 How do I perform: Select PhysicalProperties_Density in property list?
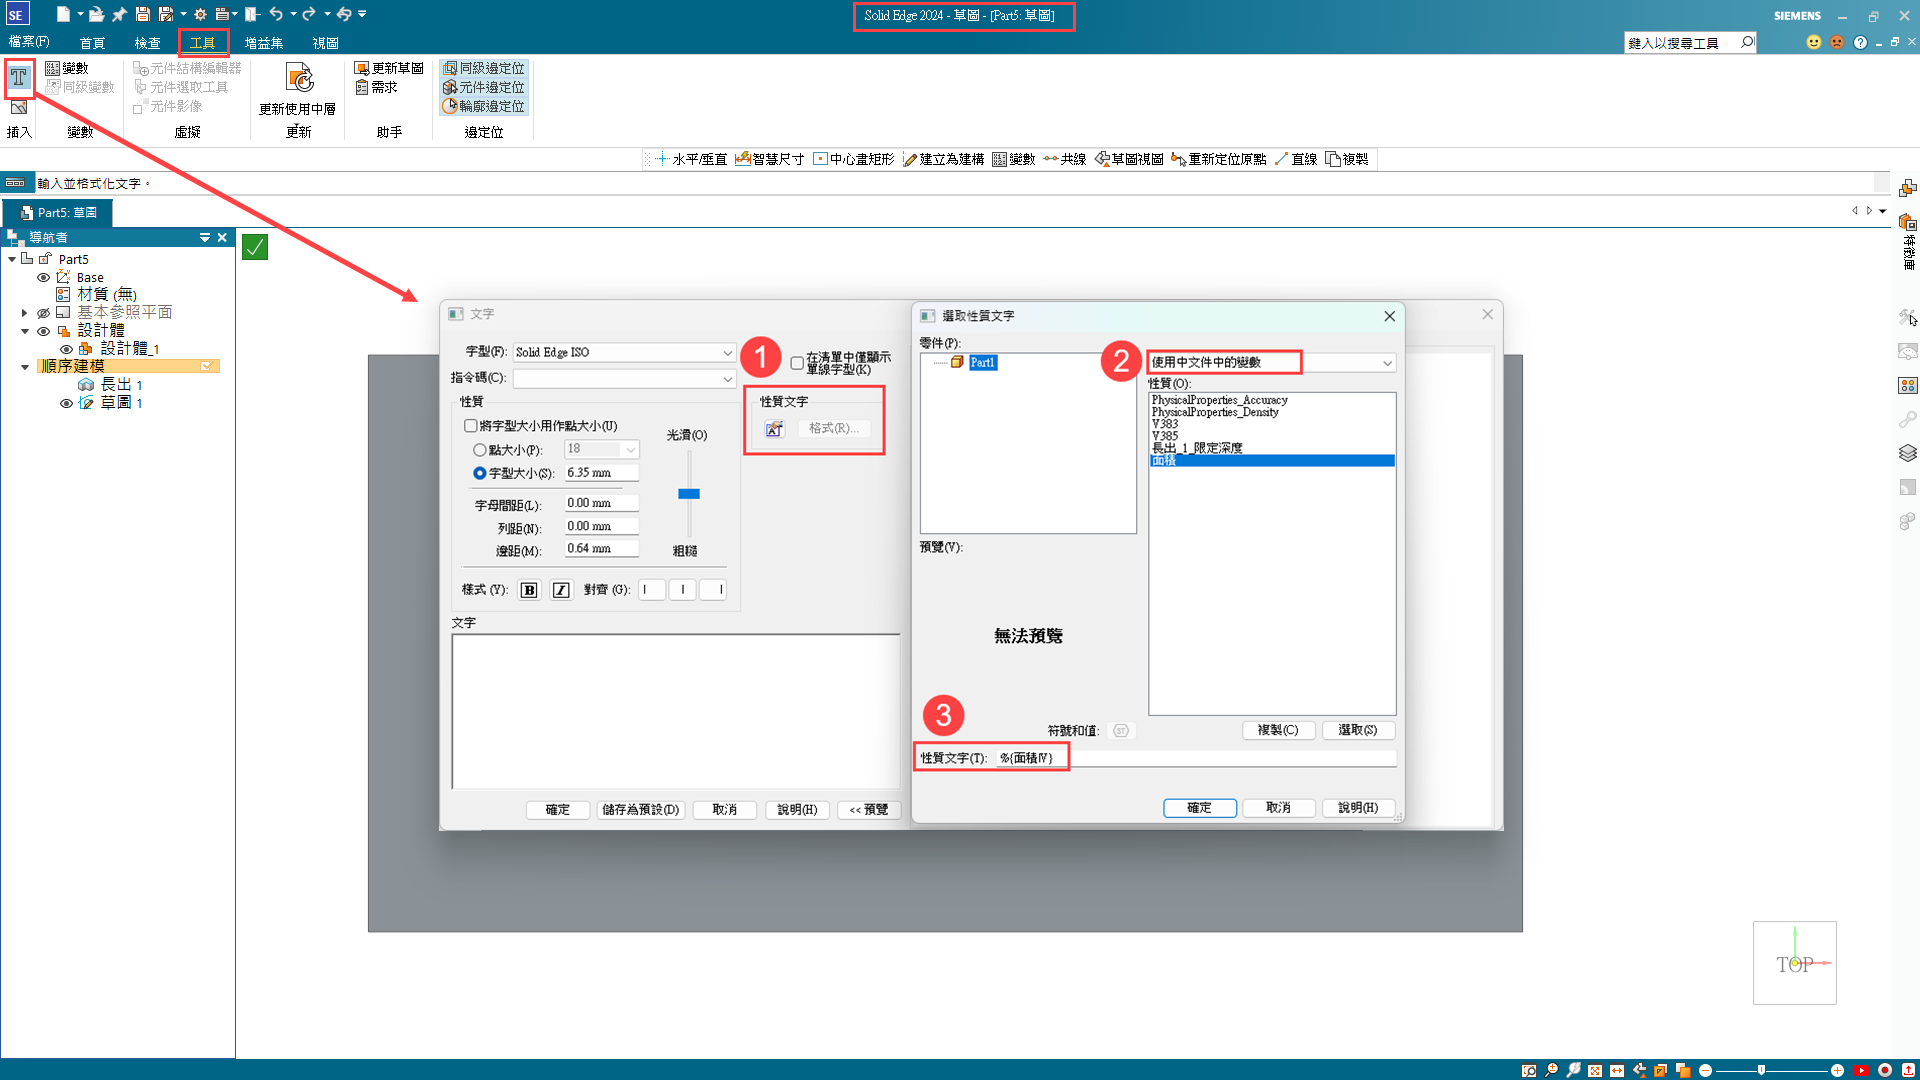1215,412
